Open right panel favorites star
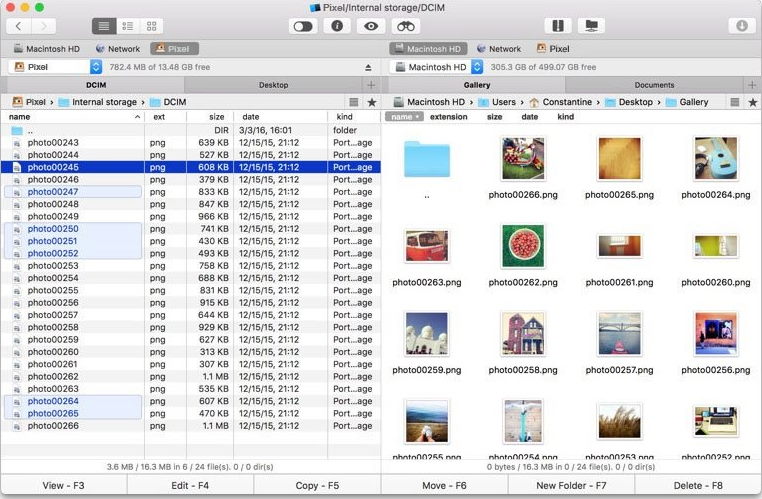762x499 pixels. point(753,102)
